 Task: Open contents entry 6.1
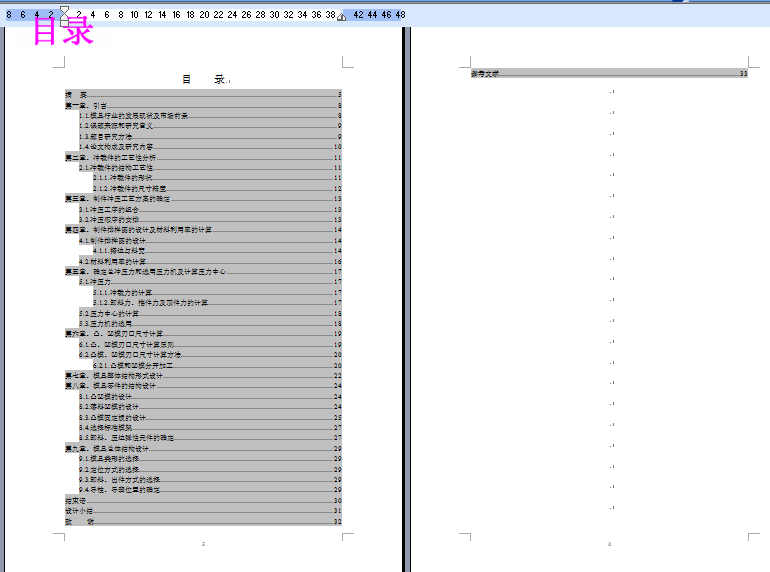coord(210,345)
